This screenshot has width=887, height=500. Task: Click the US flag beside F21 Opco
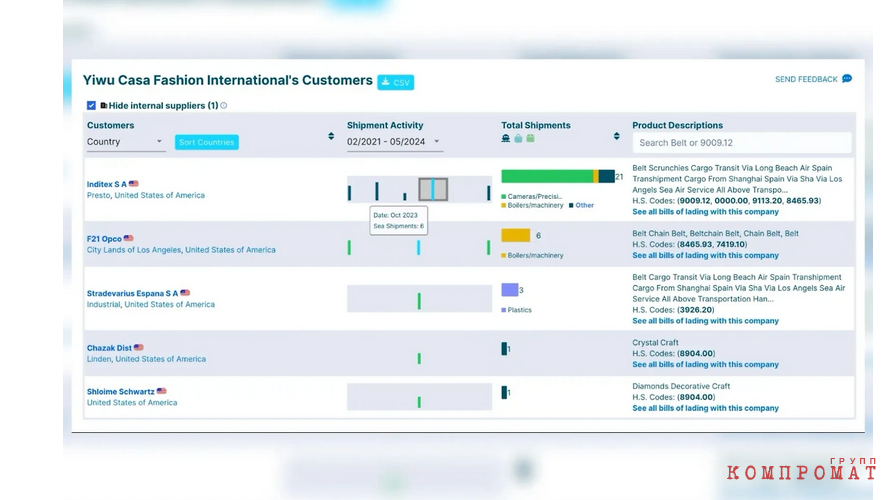click(x=128, y=238)
